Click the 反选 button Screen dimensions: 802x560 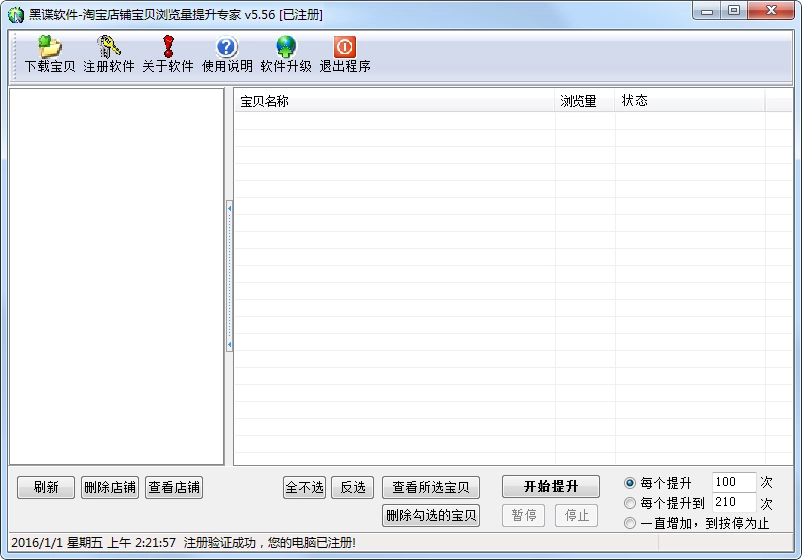pyautogui.click(x=352, y=487)
